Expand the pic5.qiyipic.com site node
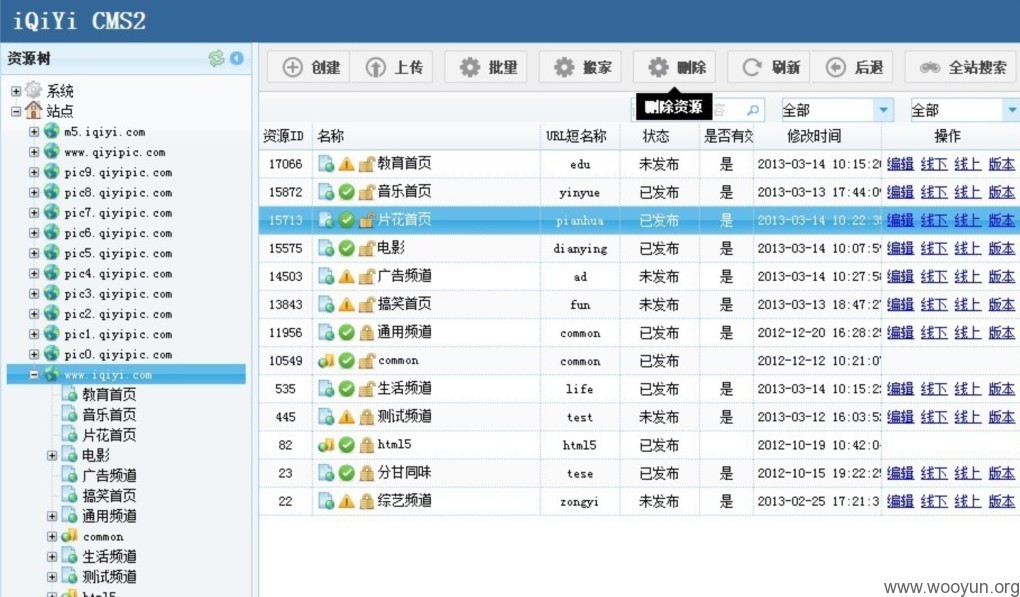 (34, 253)
